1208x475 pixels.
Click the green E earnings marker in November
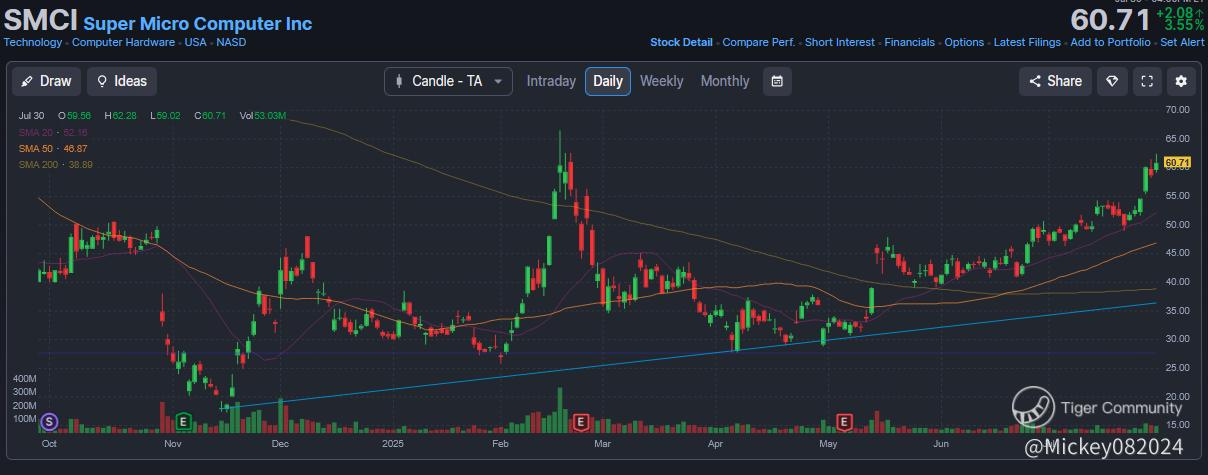tap(183, 421)
